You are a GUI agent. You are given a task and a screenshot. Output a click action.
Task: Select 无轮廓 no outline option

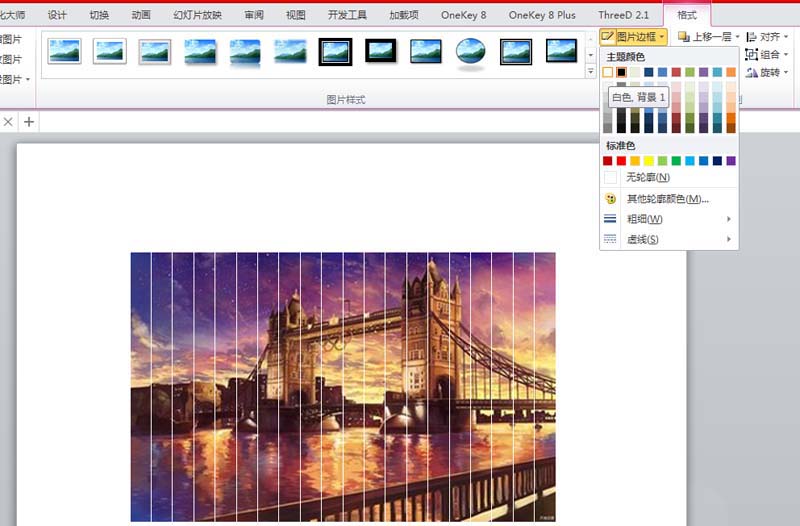pyautogui.click(x=647, y=177)
